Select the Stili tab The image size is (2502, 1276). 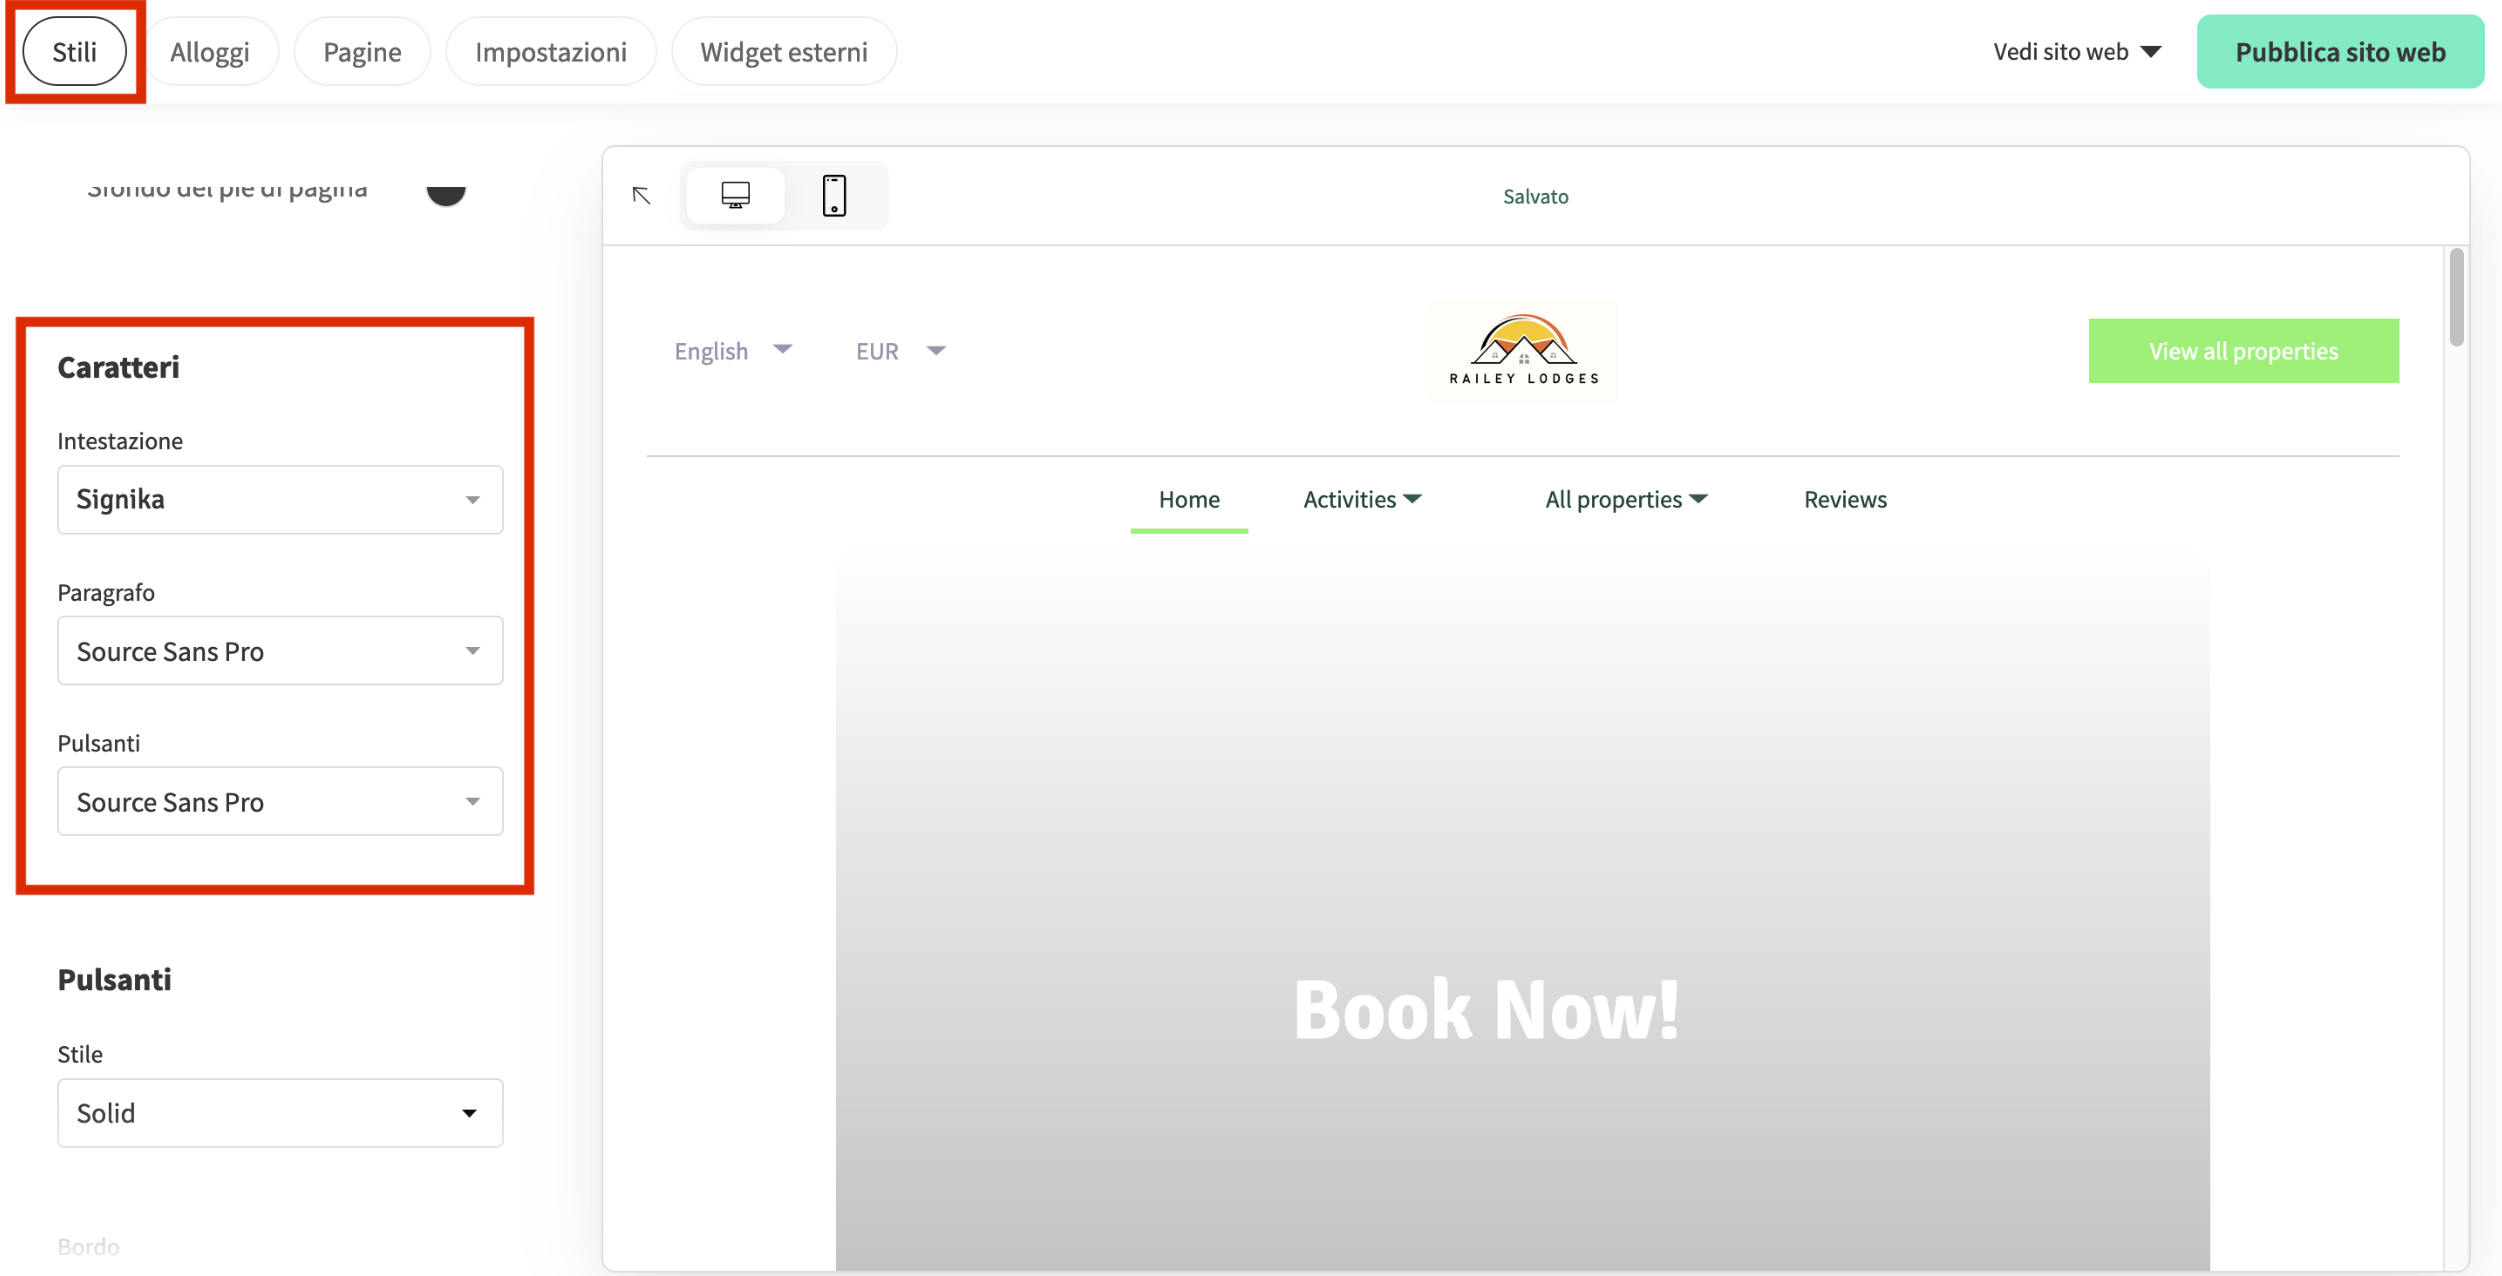75,51
